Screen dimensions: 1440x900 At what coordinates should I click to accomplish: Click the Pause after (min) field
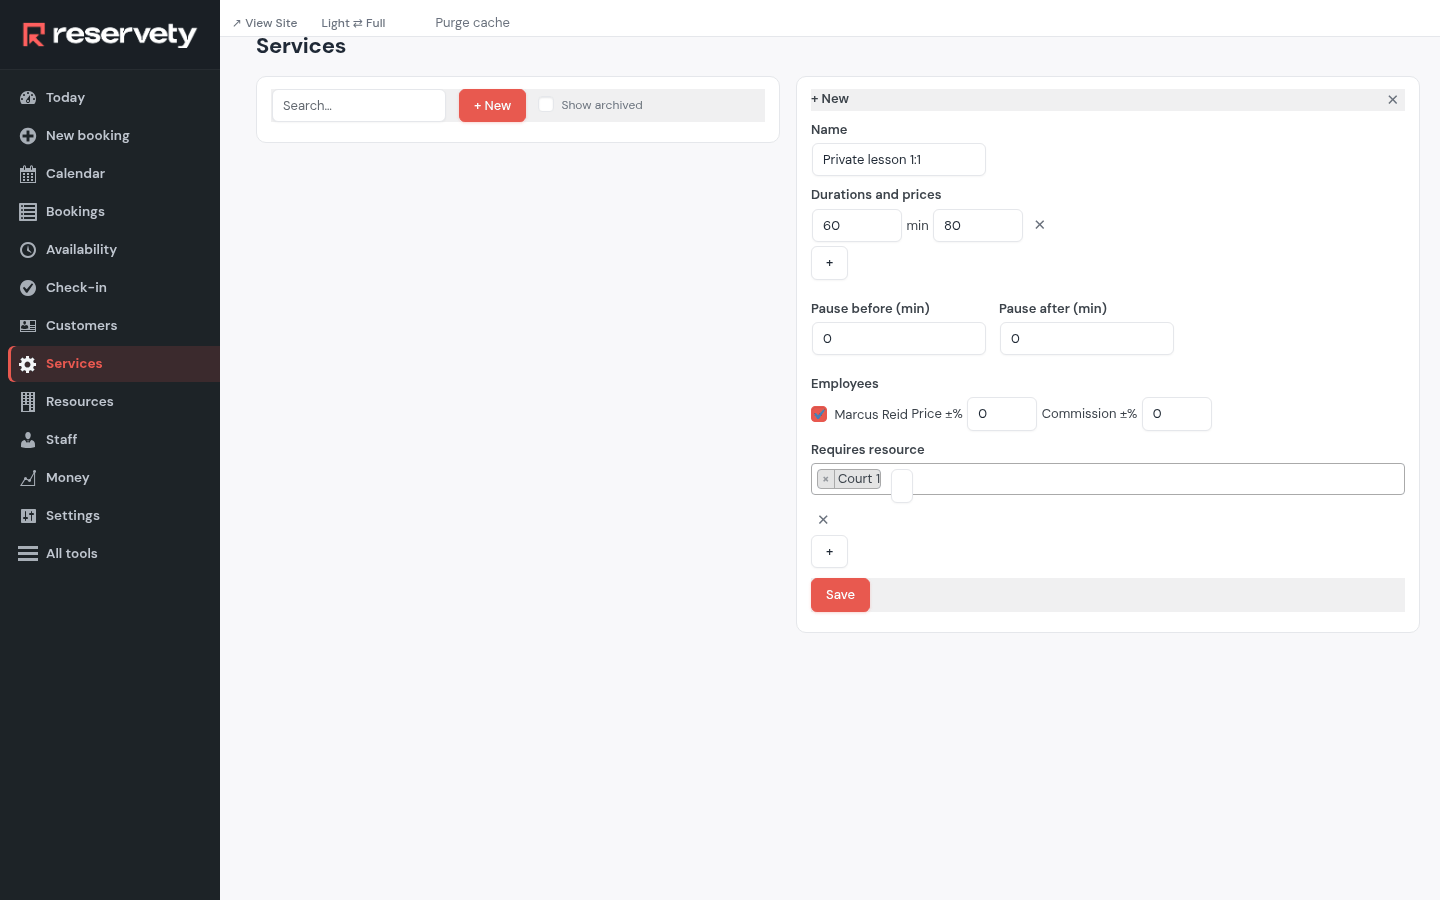click(1086, 339)
